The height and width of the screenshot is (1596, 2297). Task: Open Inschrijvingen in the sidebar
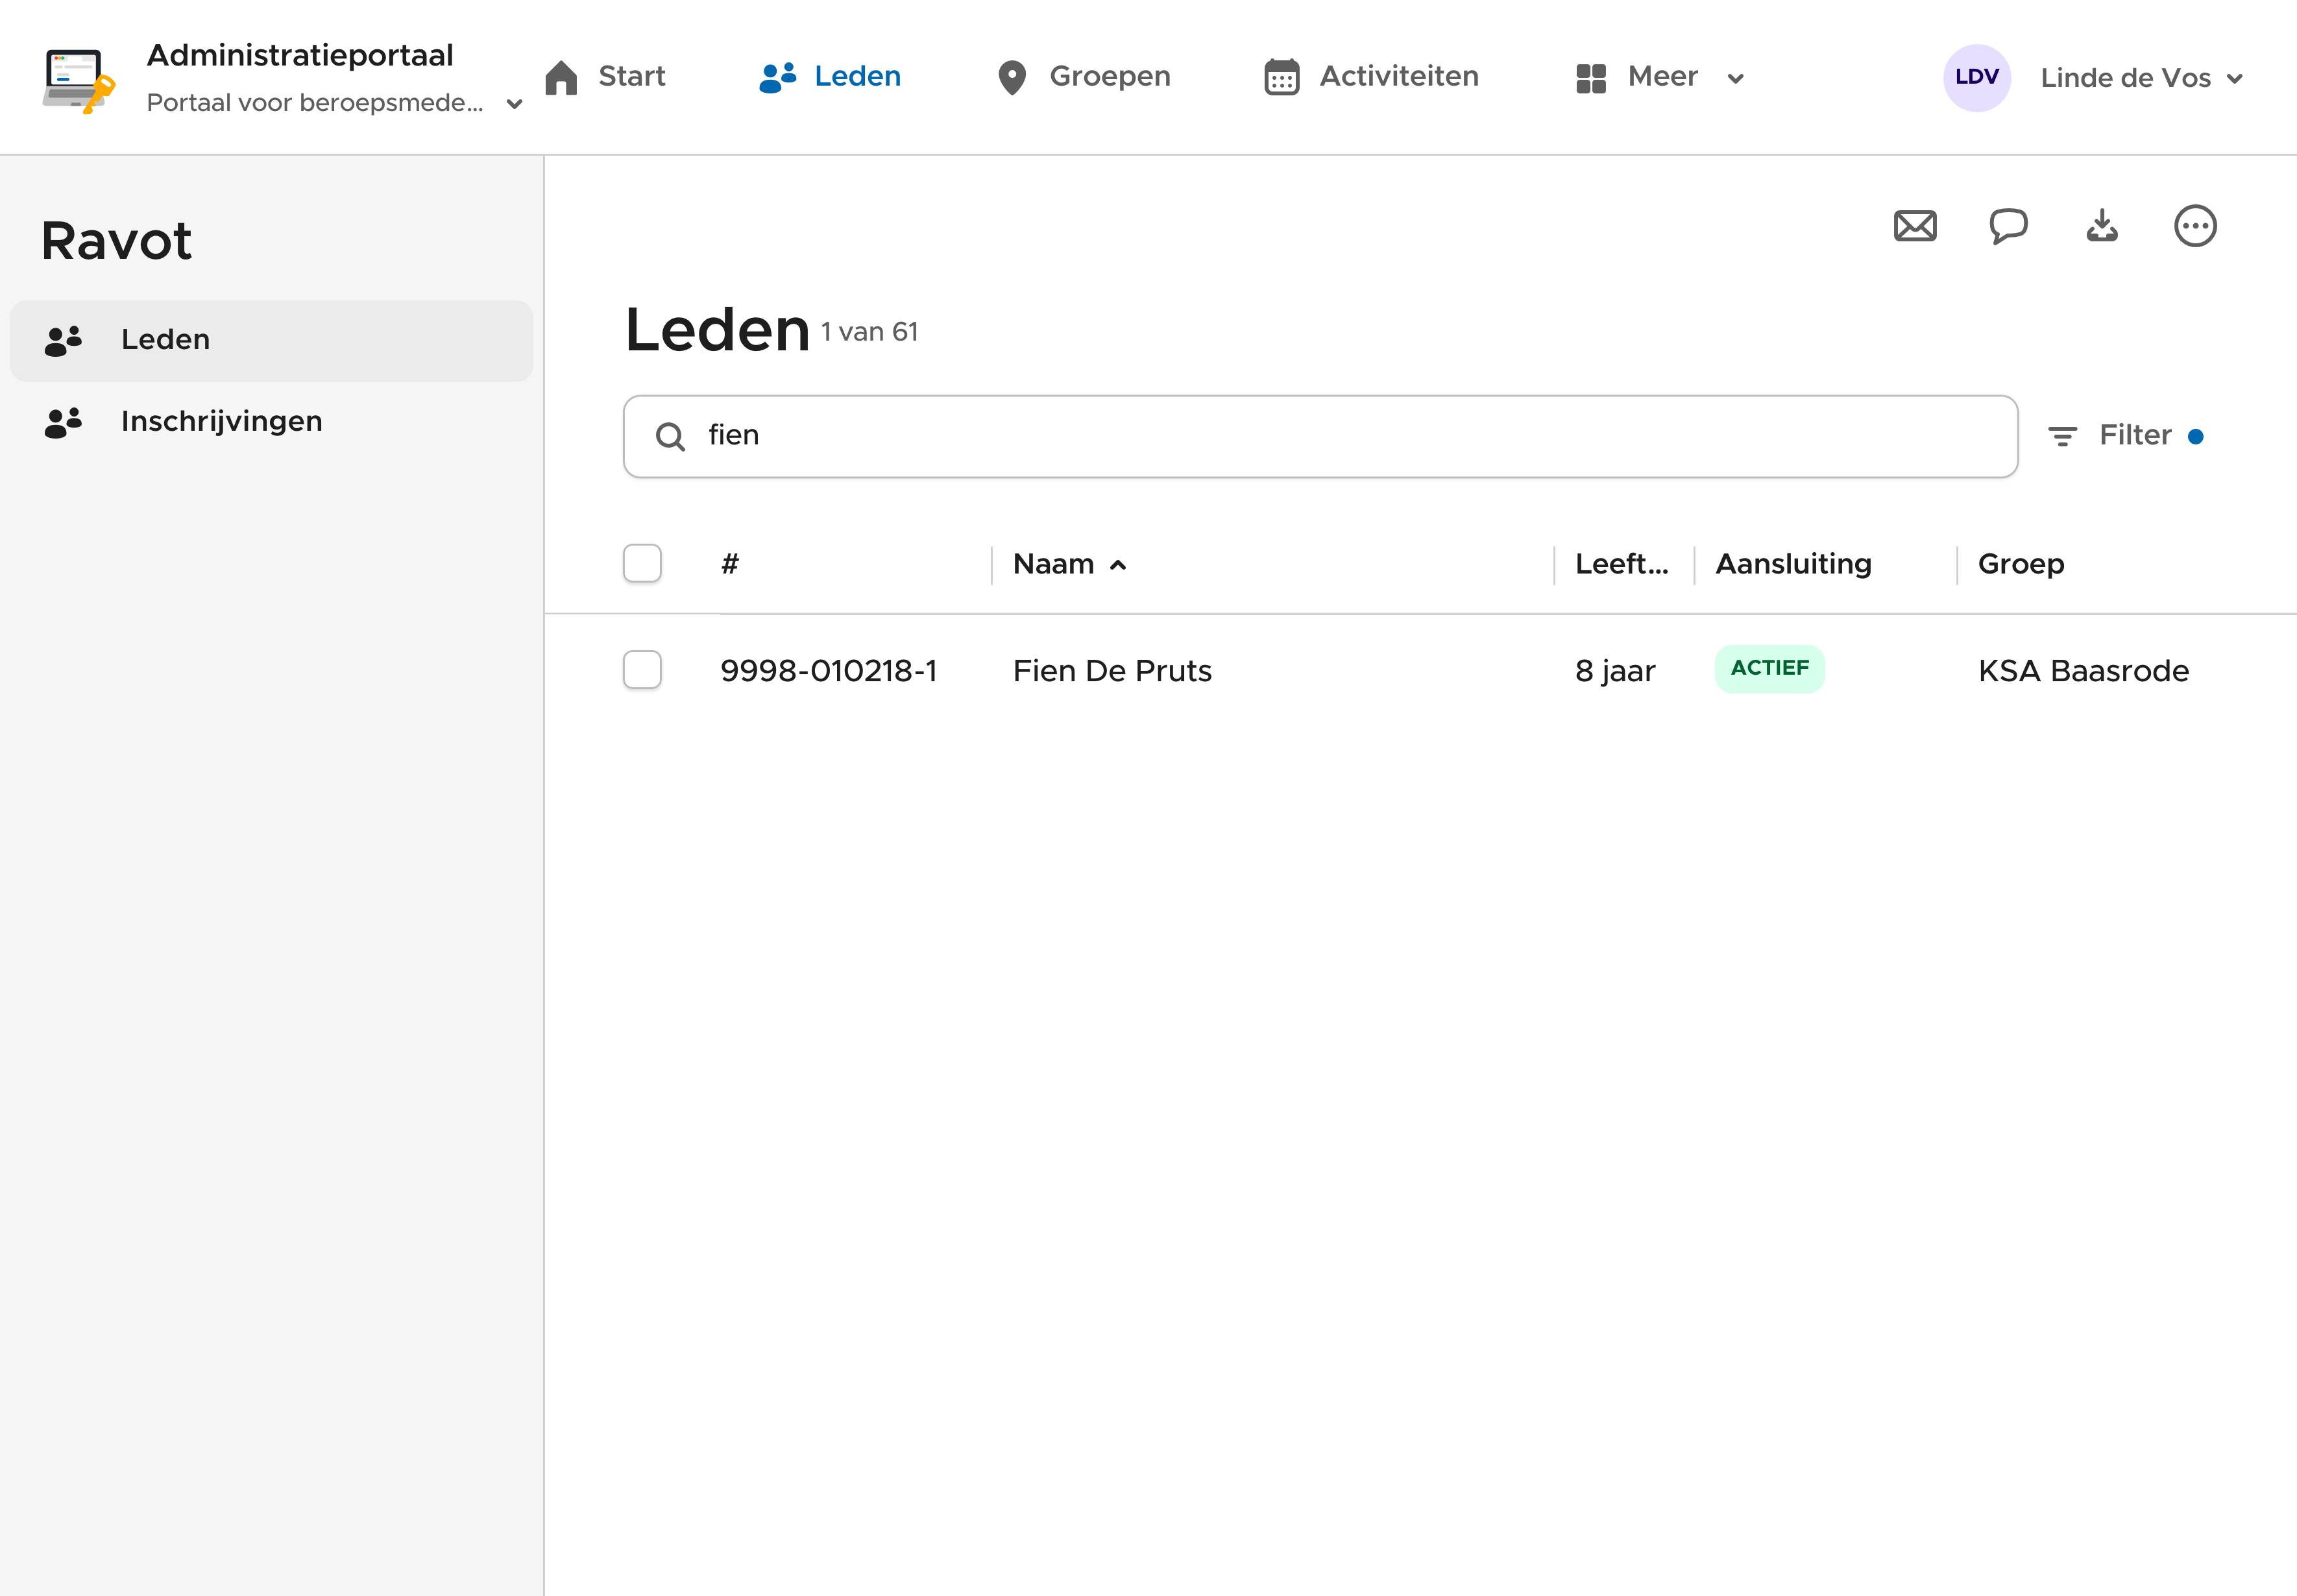tap(221, 421)
